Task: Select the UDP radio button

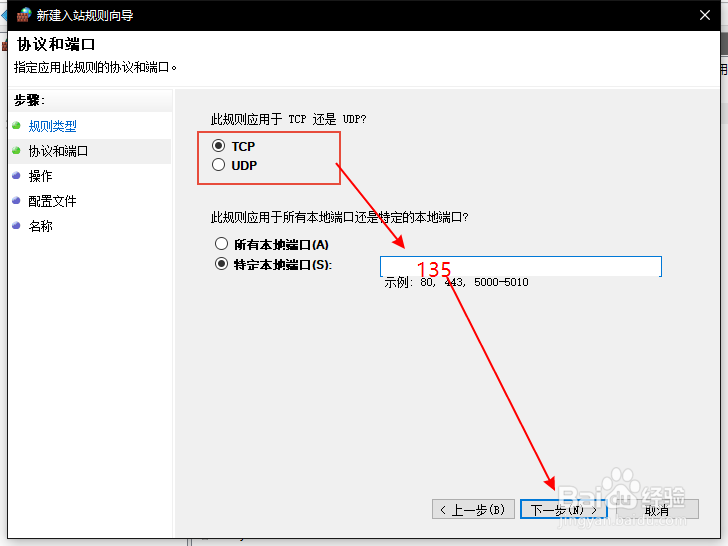Action: pos(219,165)
